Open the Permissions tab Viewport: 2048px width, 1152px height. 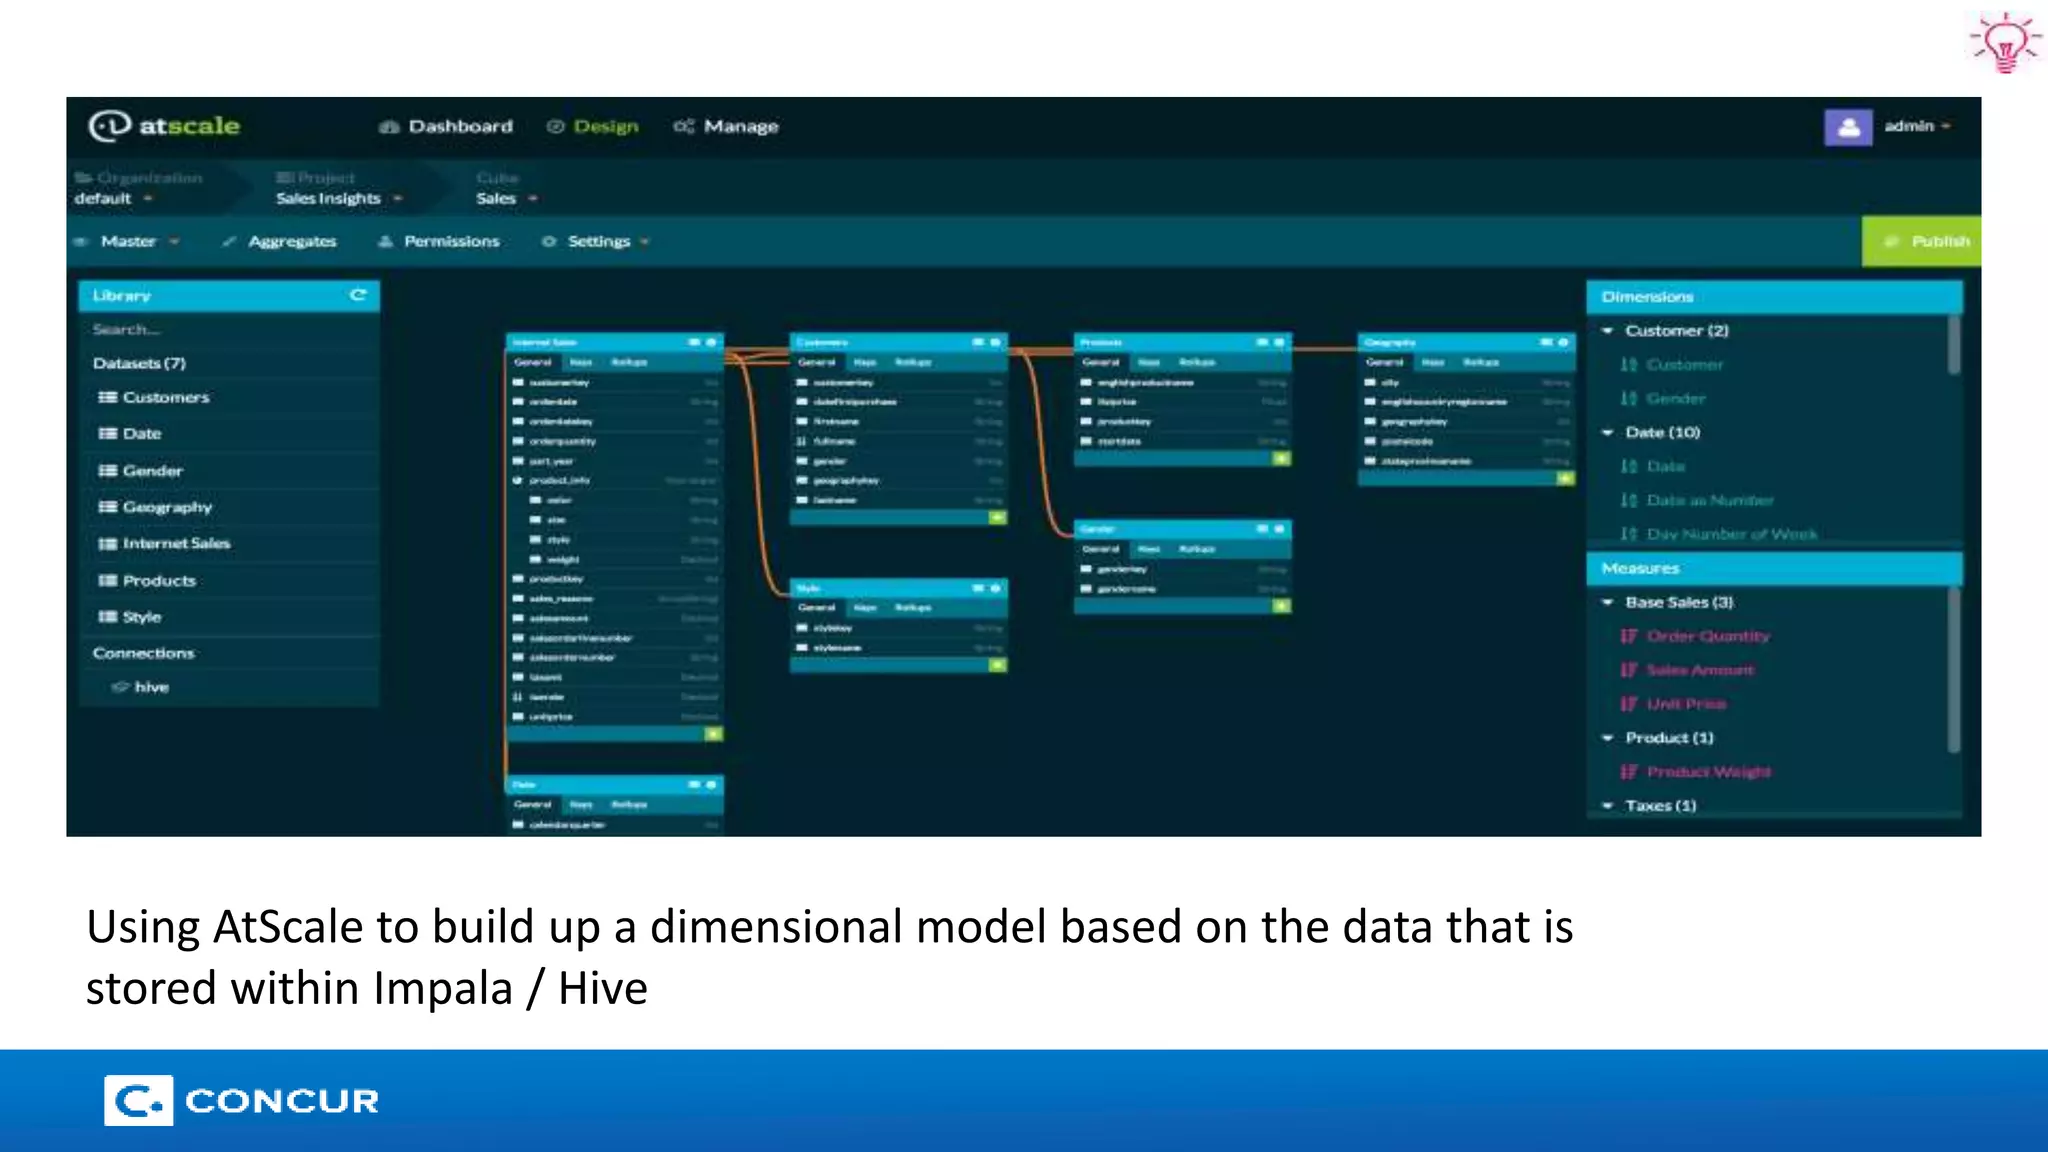tap(439, 241)
